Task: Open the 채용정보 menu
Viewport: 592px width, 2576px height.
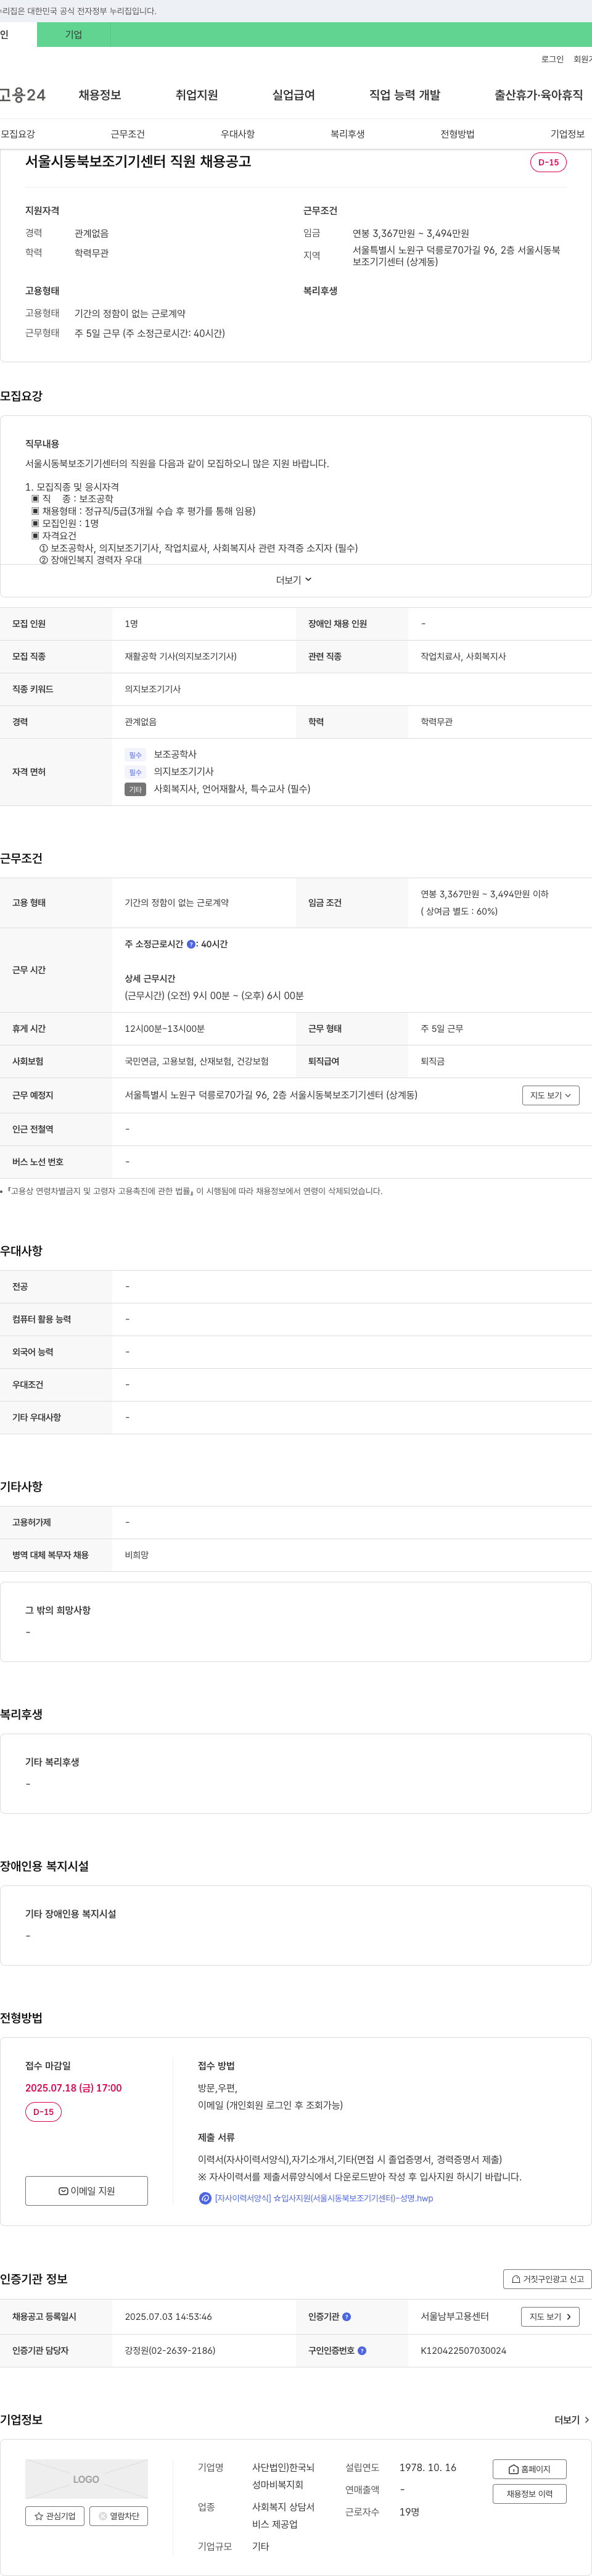Action: point(100,95)
